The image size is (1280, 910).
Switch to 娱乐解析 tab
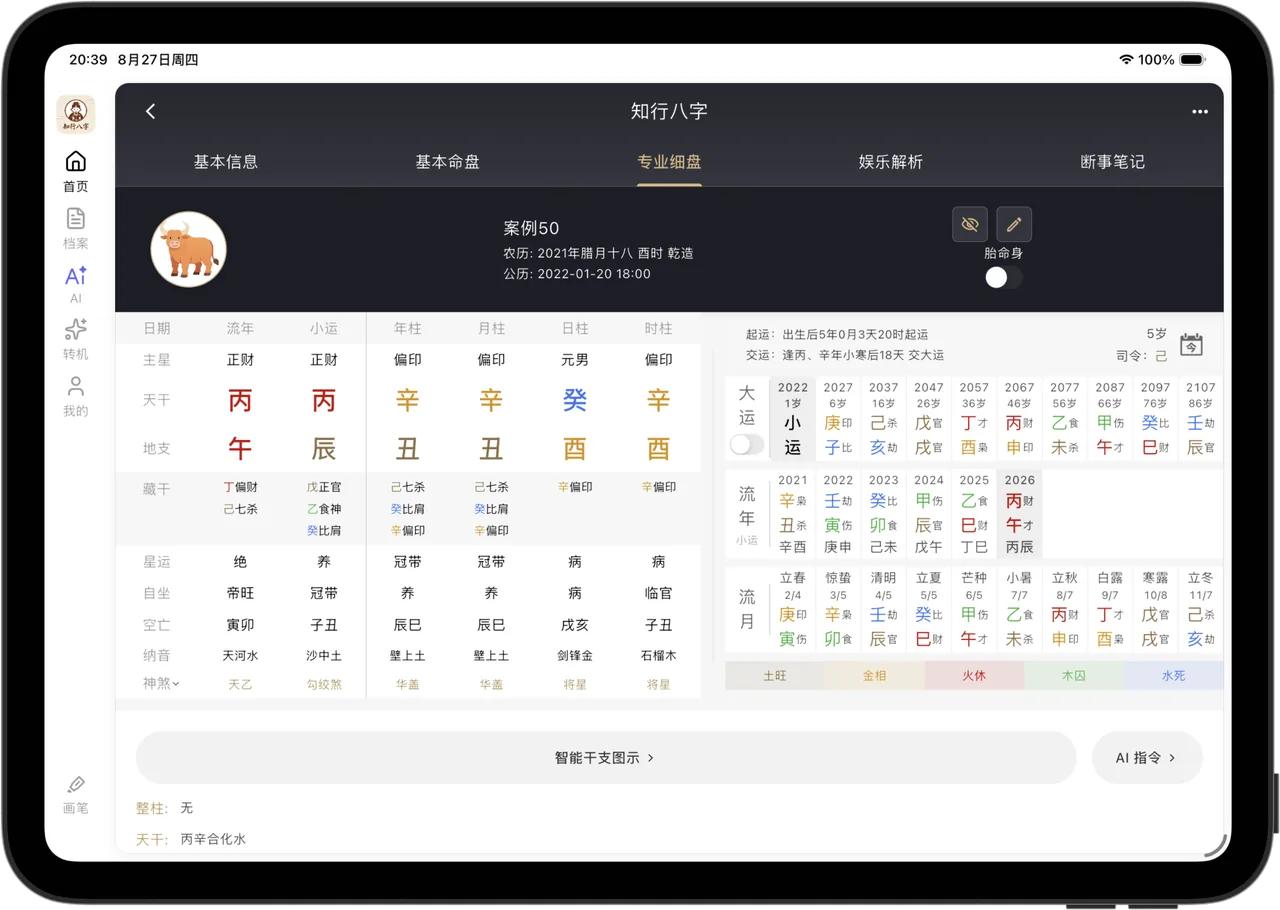[891, 162]
